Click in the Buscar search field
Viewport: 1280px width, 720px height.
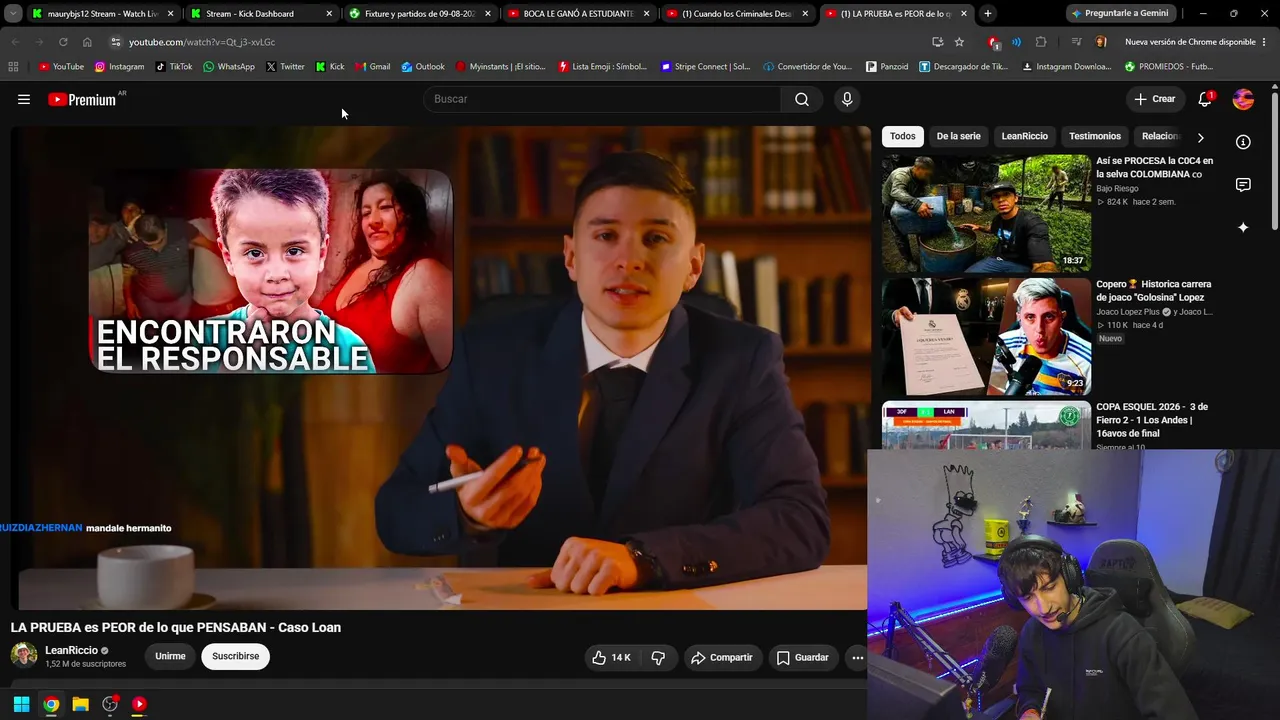(602, 99)
